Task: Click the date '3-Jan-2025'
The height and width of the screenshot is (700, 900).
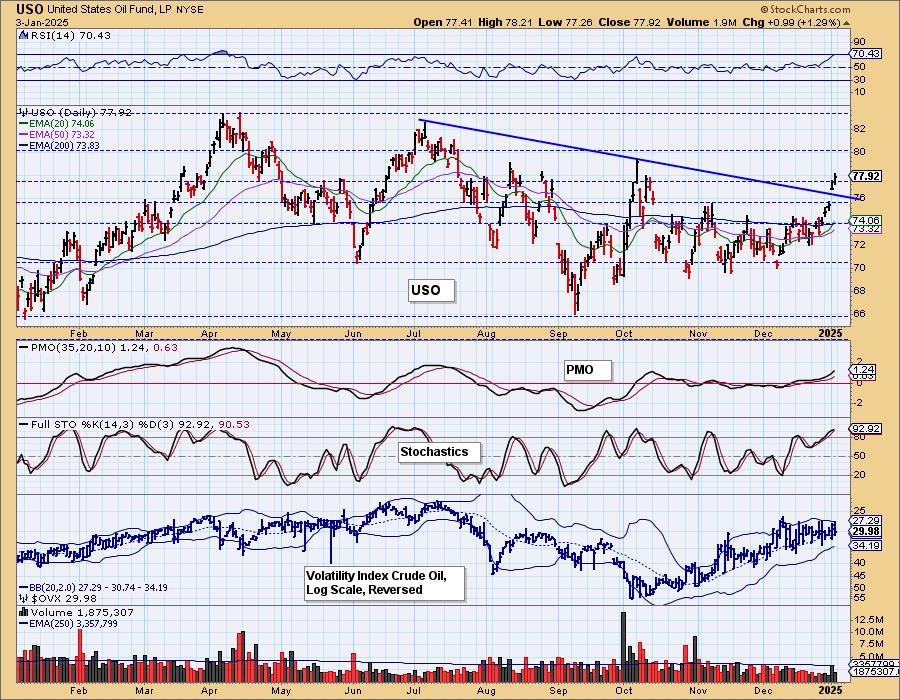Action: click(x=42, y=23)
